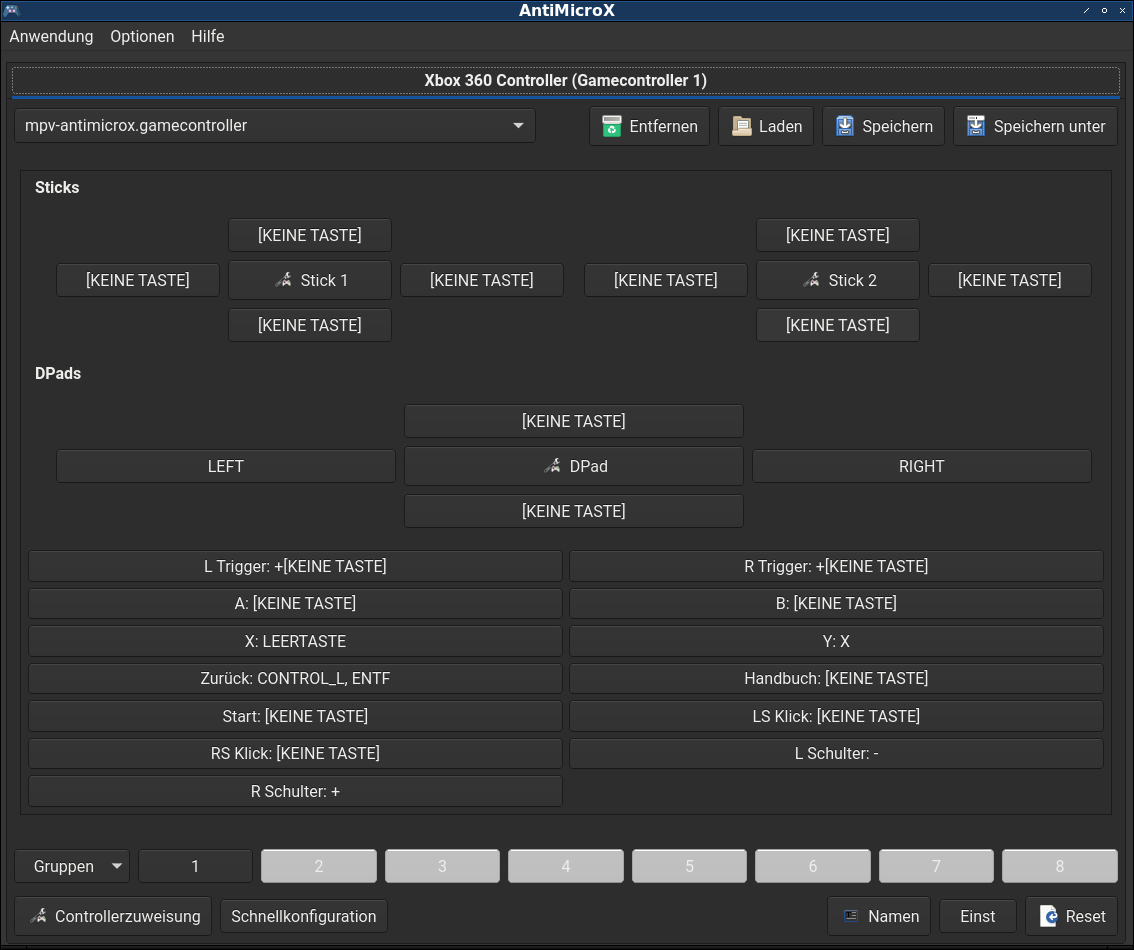The image size is (1134, 950).
Task: Click Zurück: CONTROL_L, ENTF button
Action: (295, 678)
